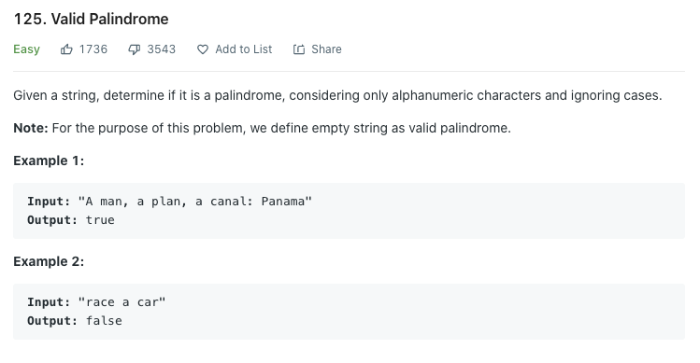Viewport: 700px width, 363px height.
Task: Click the "race a car" input string
Action: point(122,302)
